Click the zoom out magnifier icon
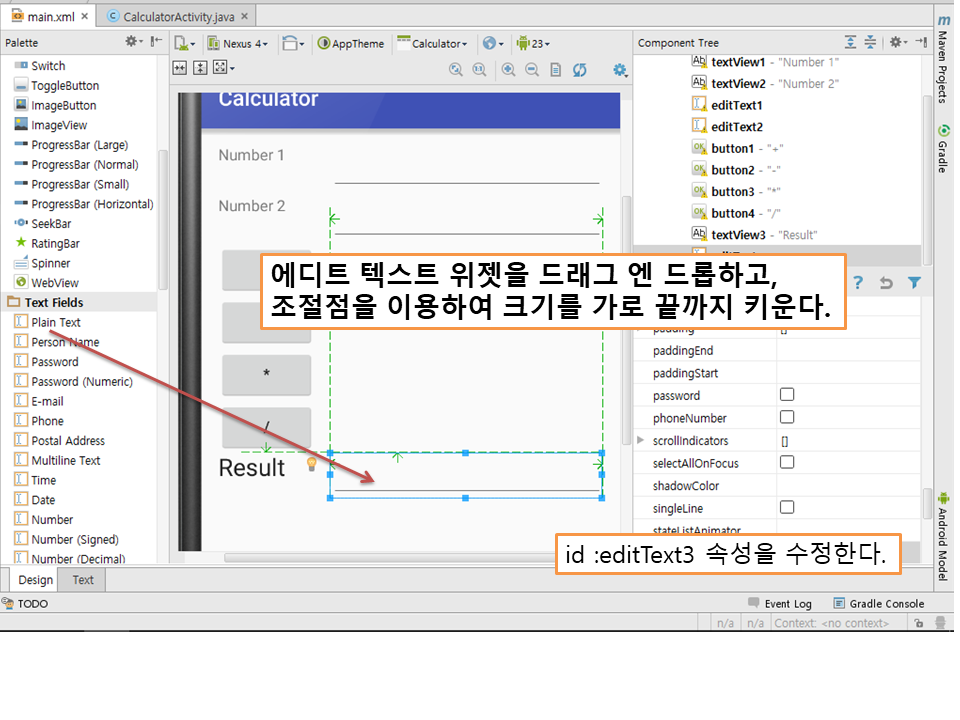960x720 pixels. pyautogui.click(x=531, y=69)
